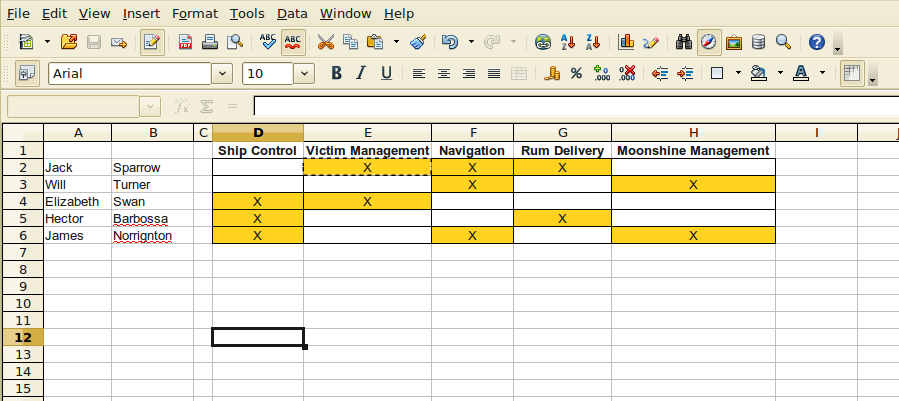Toggle Edit File mode icon
Viewport: 899px width, 401px height.
point(152,42)
